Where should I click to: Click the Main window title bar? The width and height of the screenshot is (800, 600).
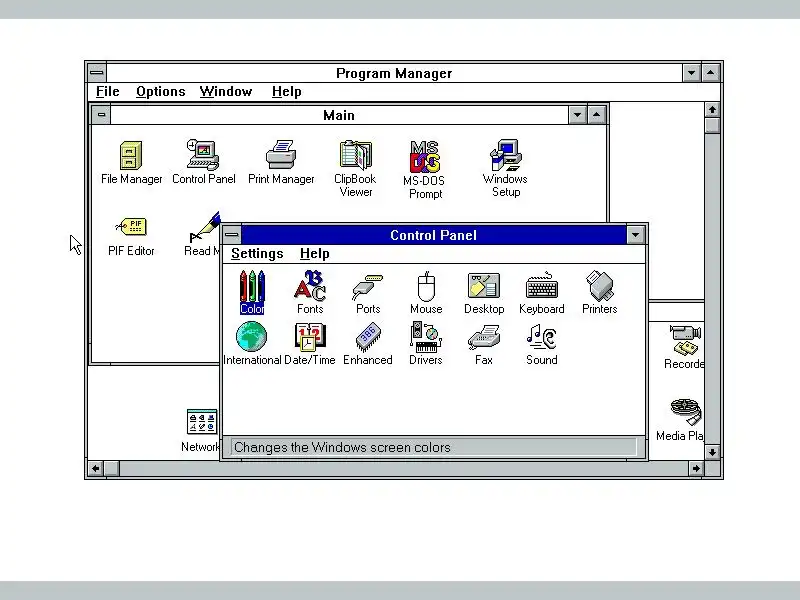339,115
